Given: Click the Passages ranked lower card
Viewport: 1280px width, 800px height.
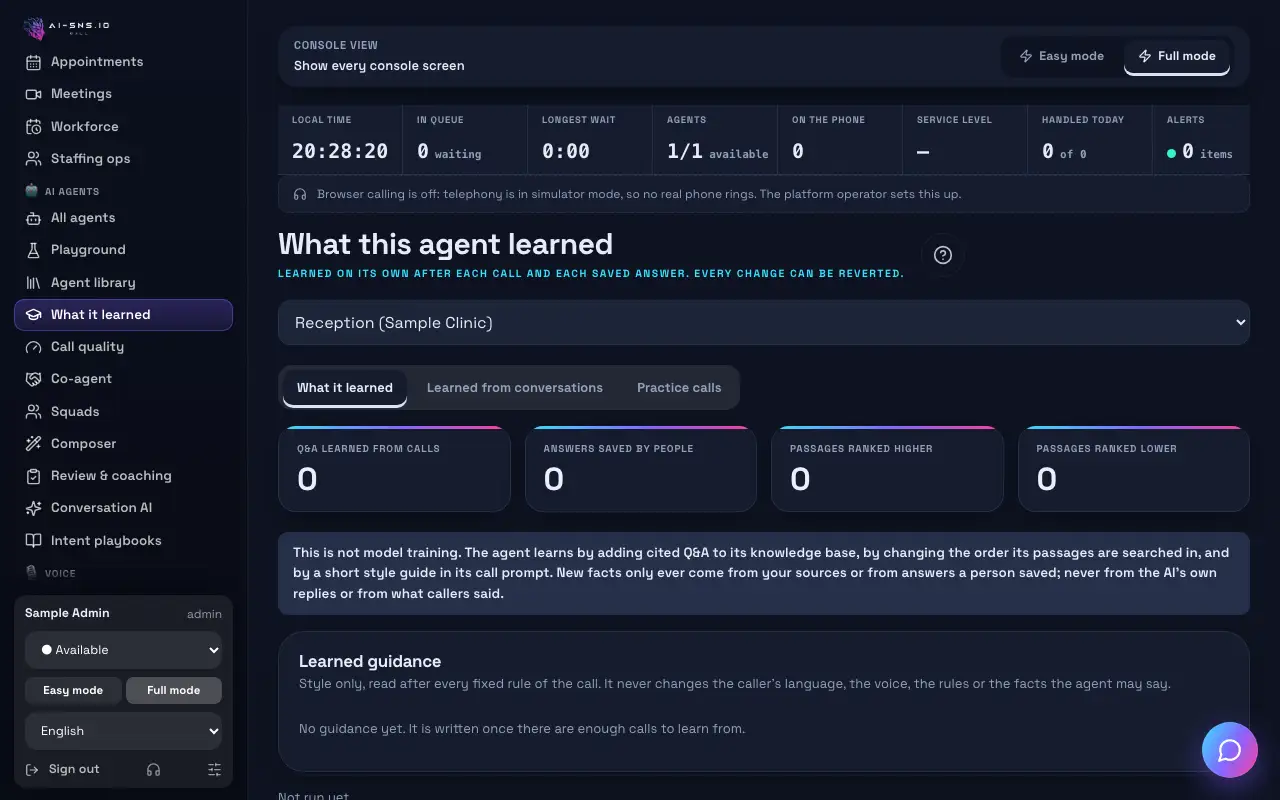Looking at the screenshot, I should [1134, 469].
